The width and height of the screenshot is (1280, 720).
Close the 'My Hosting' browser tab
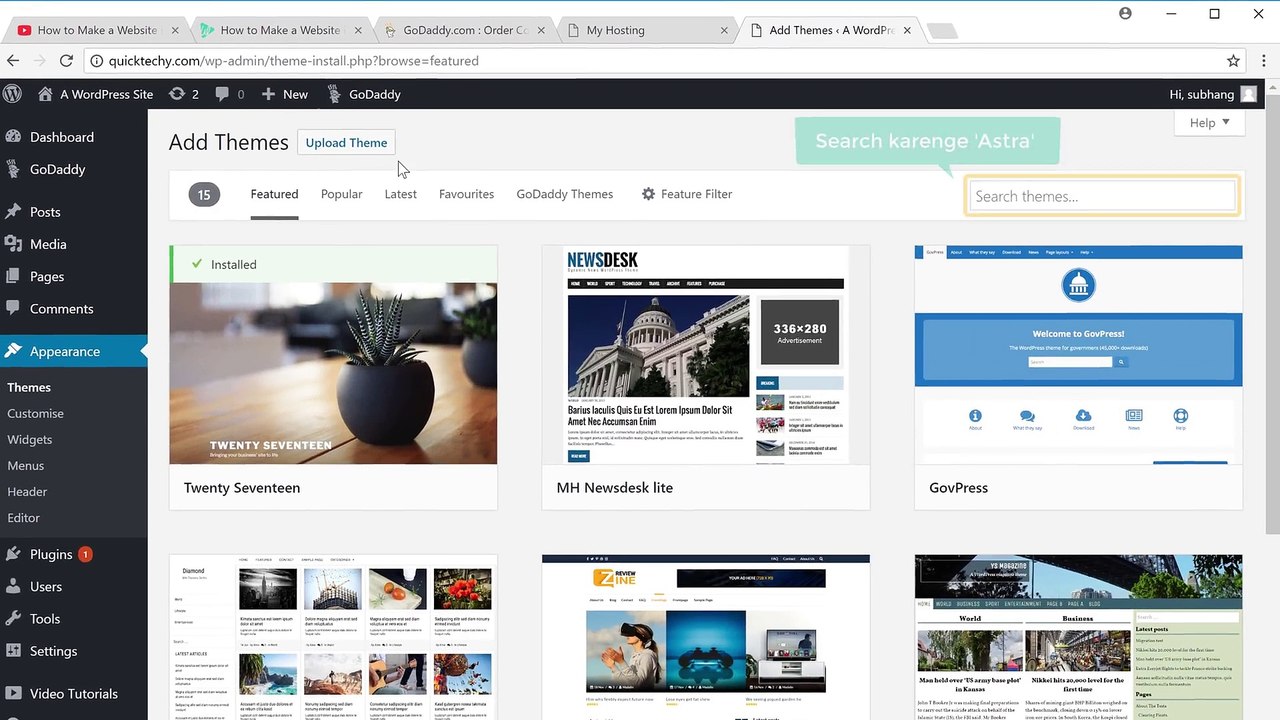(x=724, y=30)
